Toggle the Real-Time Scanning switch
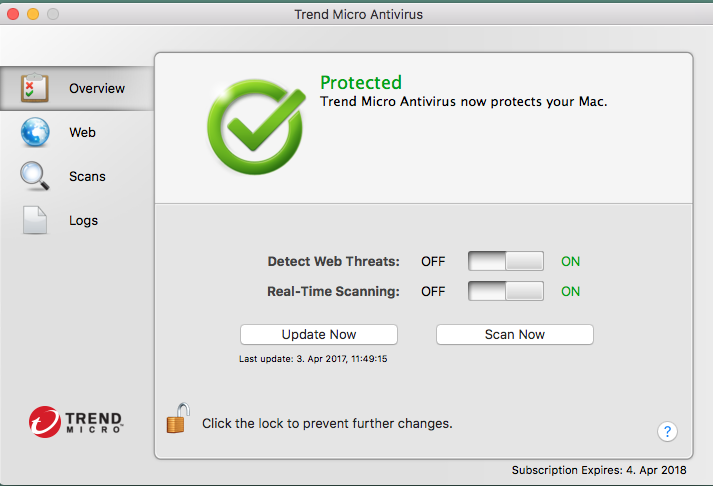 [506, 291]
